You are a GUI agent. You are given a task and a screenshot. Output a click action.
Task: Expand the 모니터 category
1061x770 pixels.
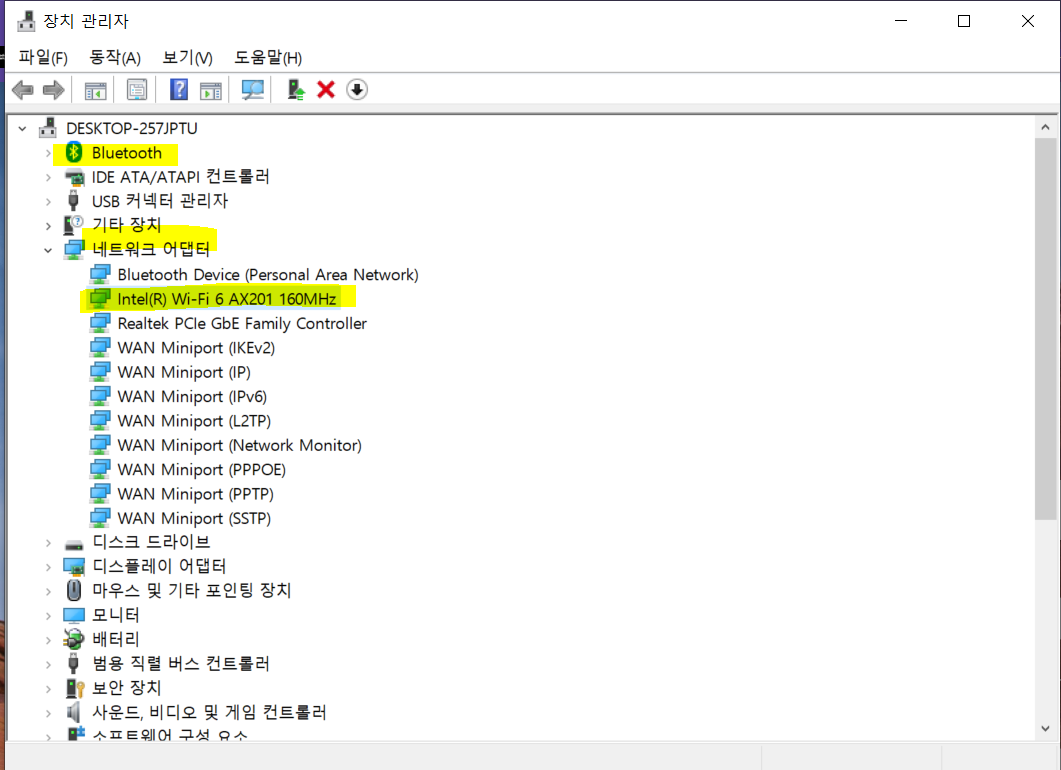click(x=48, y=616)
